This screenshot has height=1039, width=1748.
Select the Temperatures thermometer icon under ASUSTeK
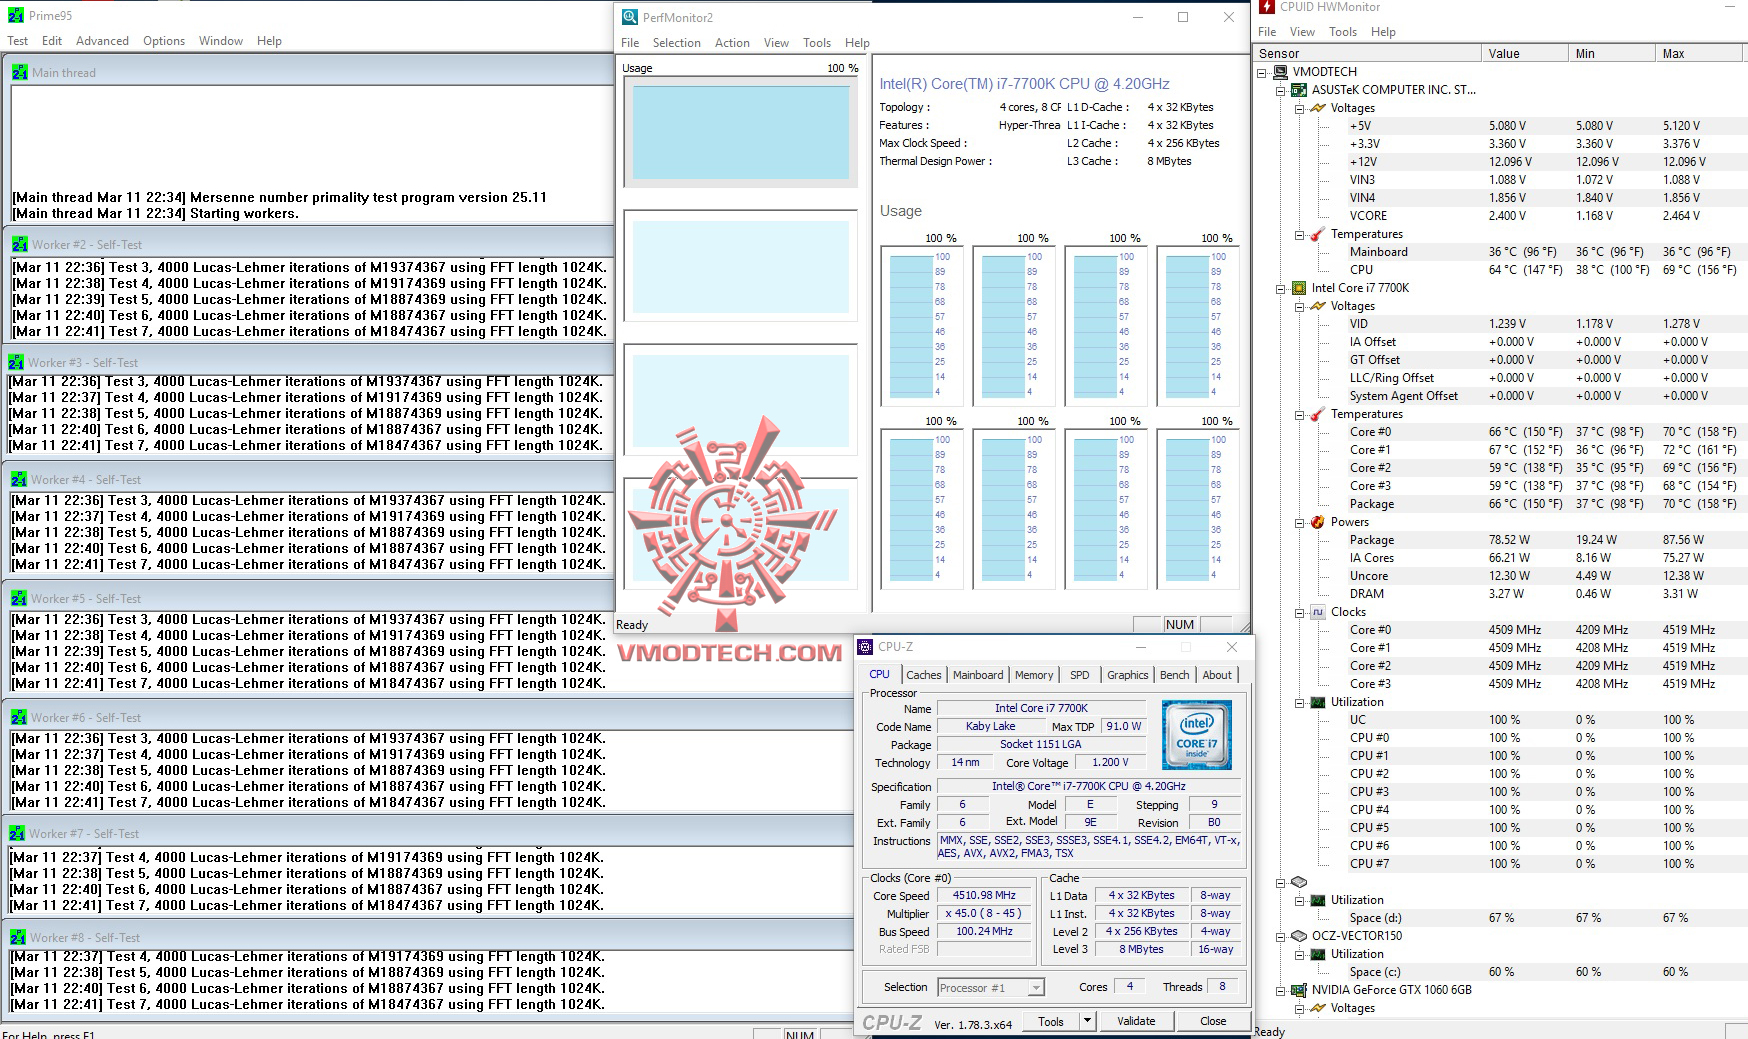tap(1318, 234)
